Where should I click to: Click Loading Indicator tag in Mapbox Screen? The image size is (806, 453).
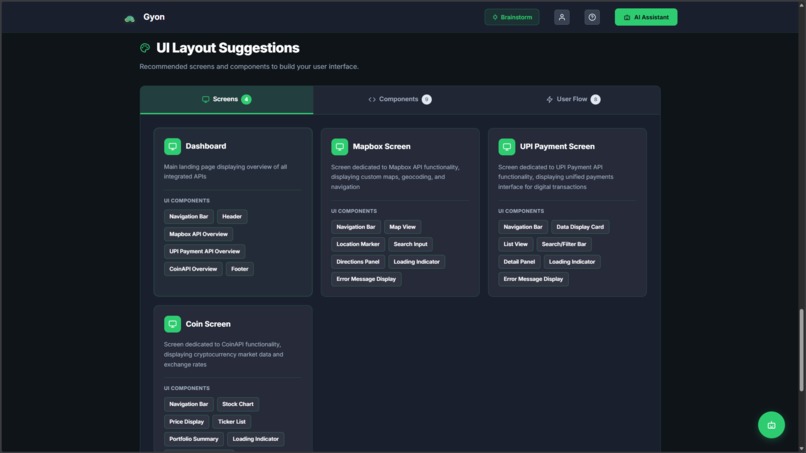416,262
